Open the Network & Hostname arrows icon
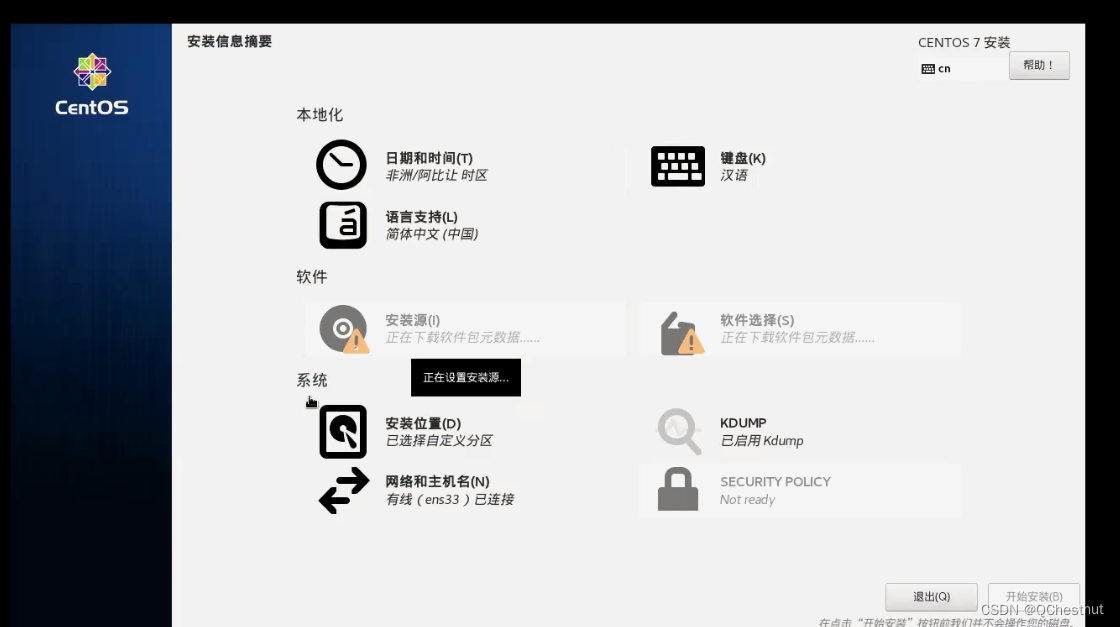Image resolution: width=1120 pixels, height=627 pixels. 344,491
